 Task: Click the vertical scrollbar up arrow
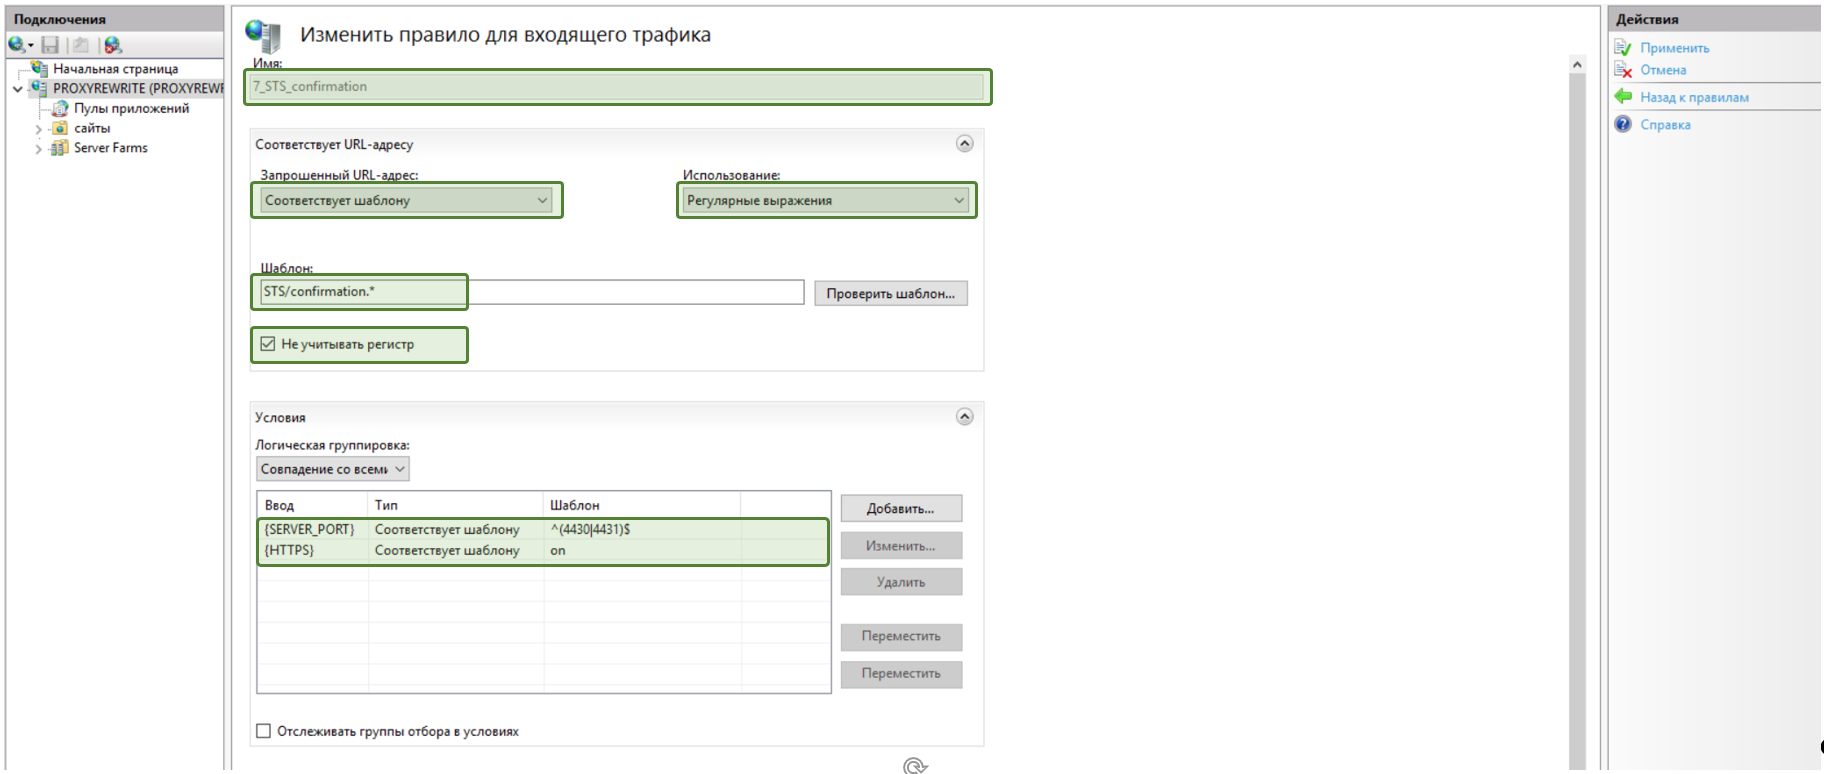click(1577, 65)
